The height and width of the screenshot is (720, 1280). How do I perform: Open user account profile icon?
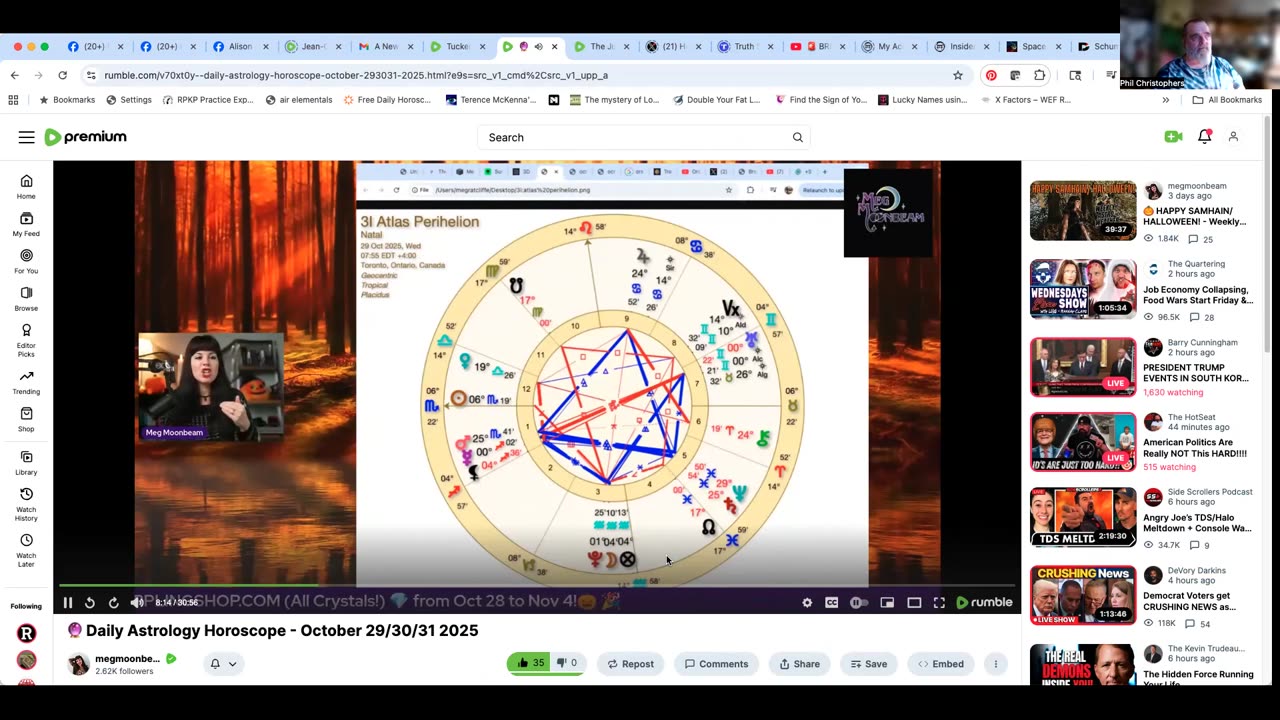(1233, 137)
